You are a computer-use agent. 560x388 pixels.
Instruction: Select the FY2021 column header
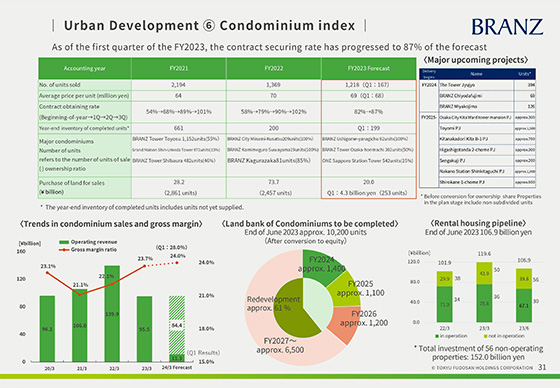tap(179, 68)
